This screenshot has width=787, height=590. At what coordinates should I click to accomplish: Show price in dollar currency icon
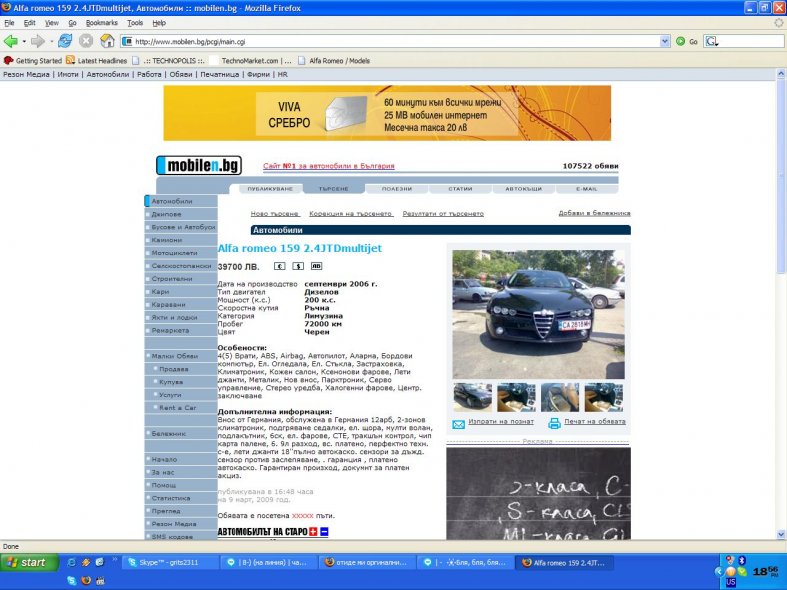[298, 266]
